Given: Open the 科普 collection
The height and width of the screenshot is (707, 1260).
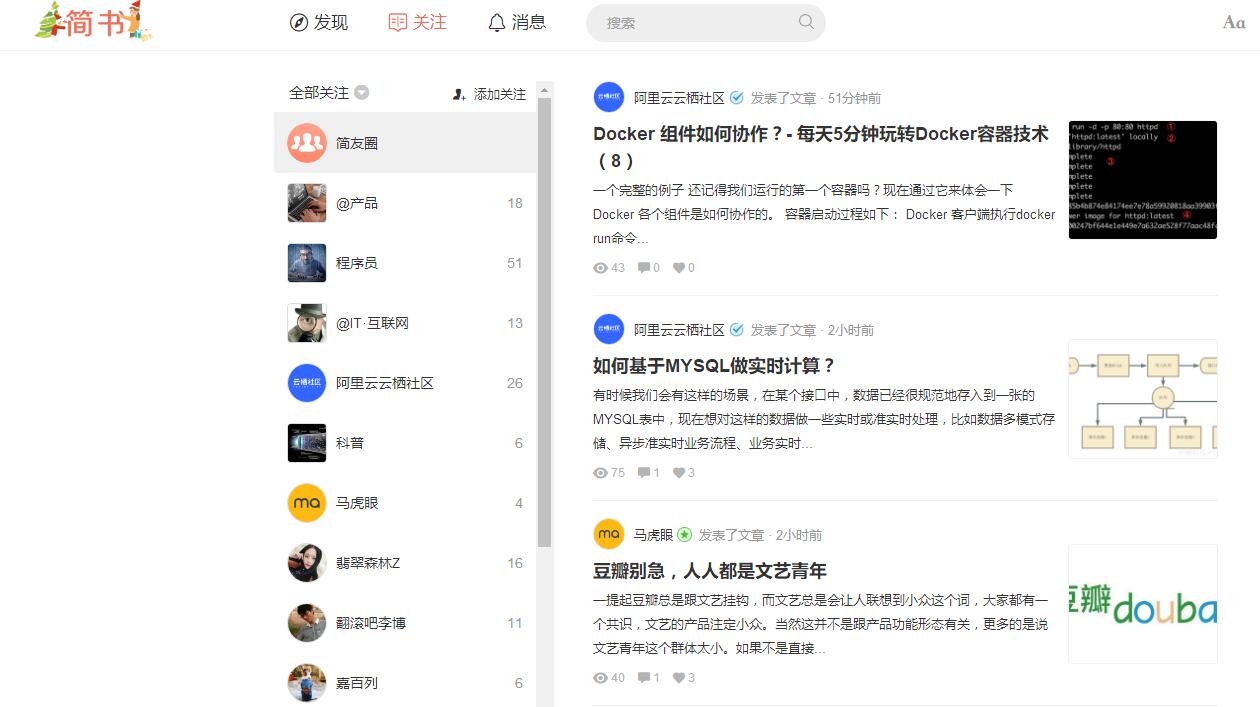Looking at the screenshot, I should (405, 443).
